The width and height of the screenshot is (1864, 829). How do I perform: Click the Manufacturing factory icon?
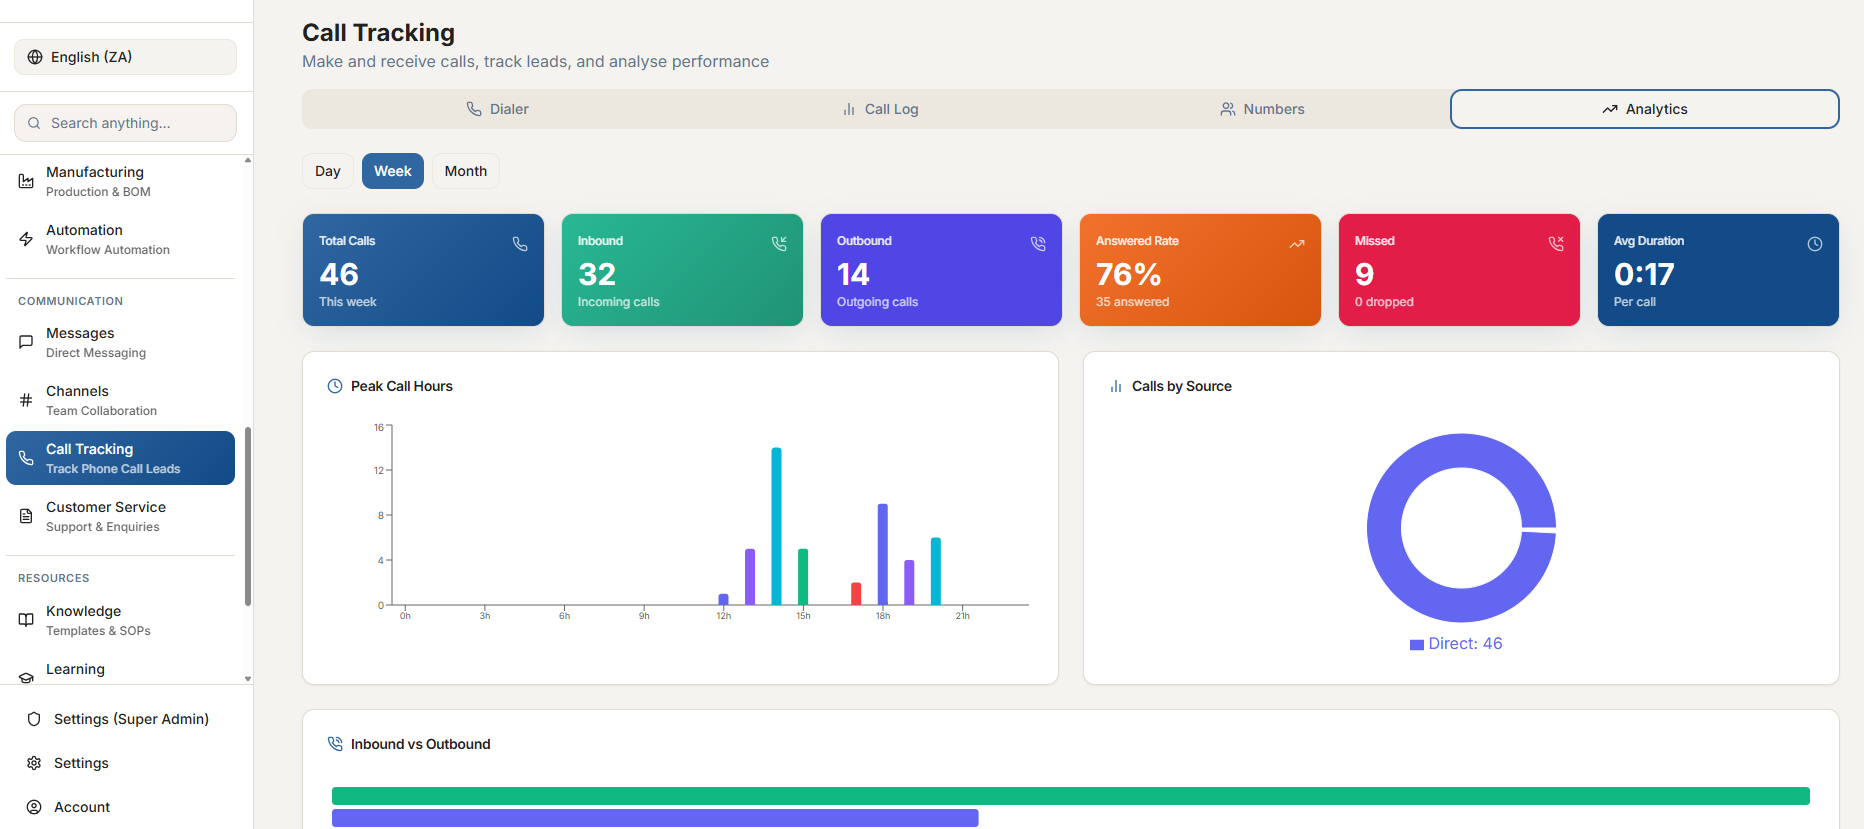coord(26,181)
